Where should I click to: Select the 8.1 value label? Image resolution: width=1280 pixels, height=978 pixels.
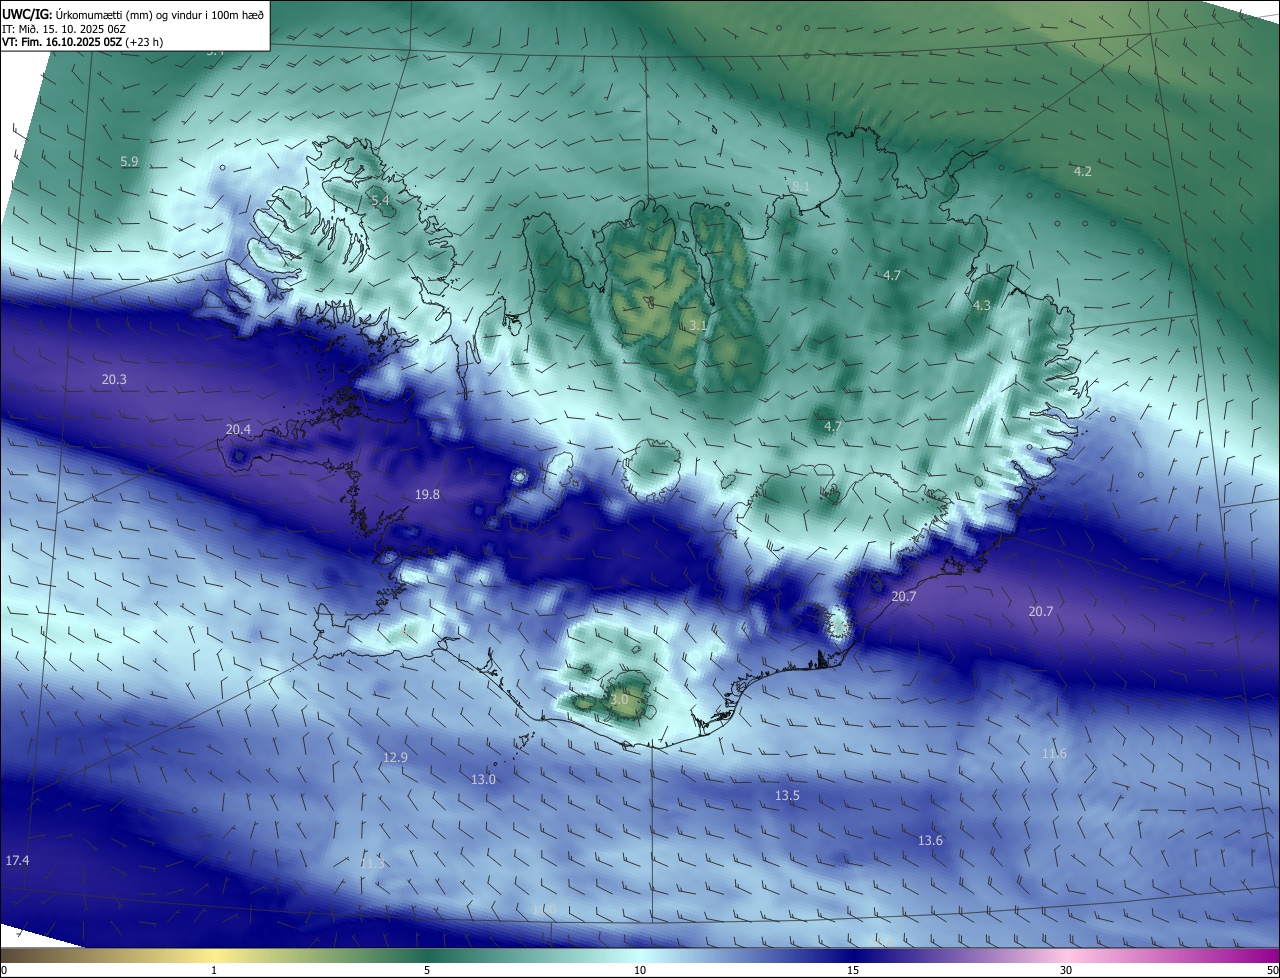800,187
